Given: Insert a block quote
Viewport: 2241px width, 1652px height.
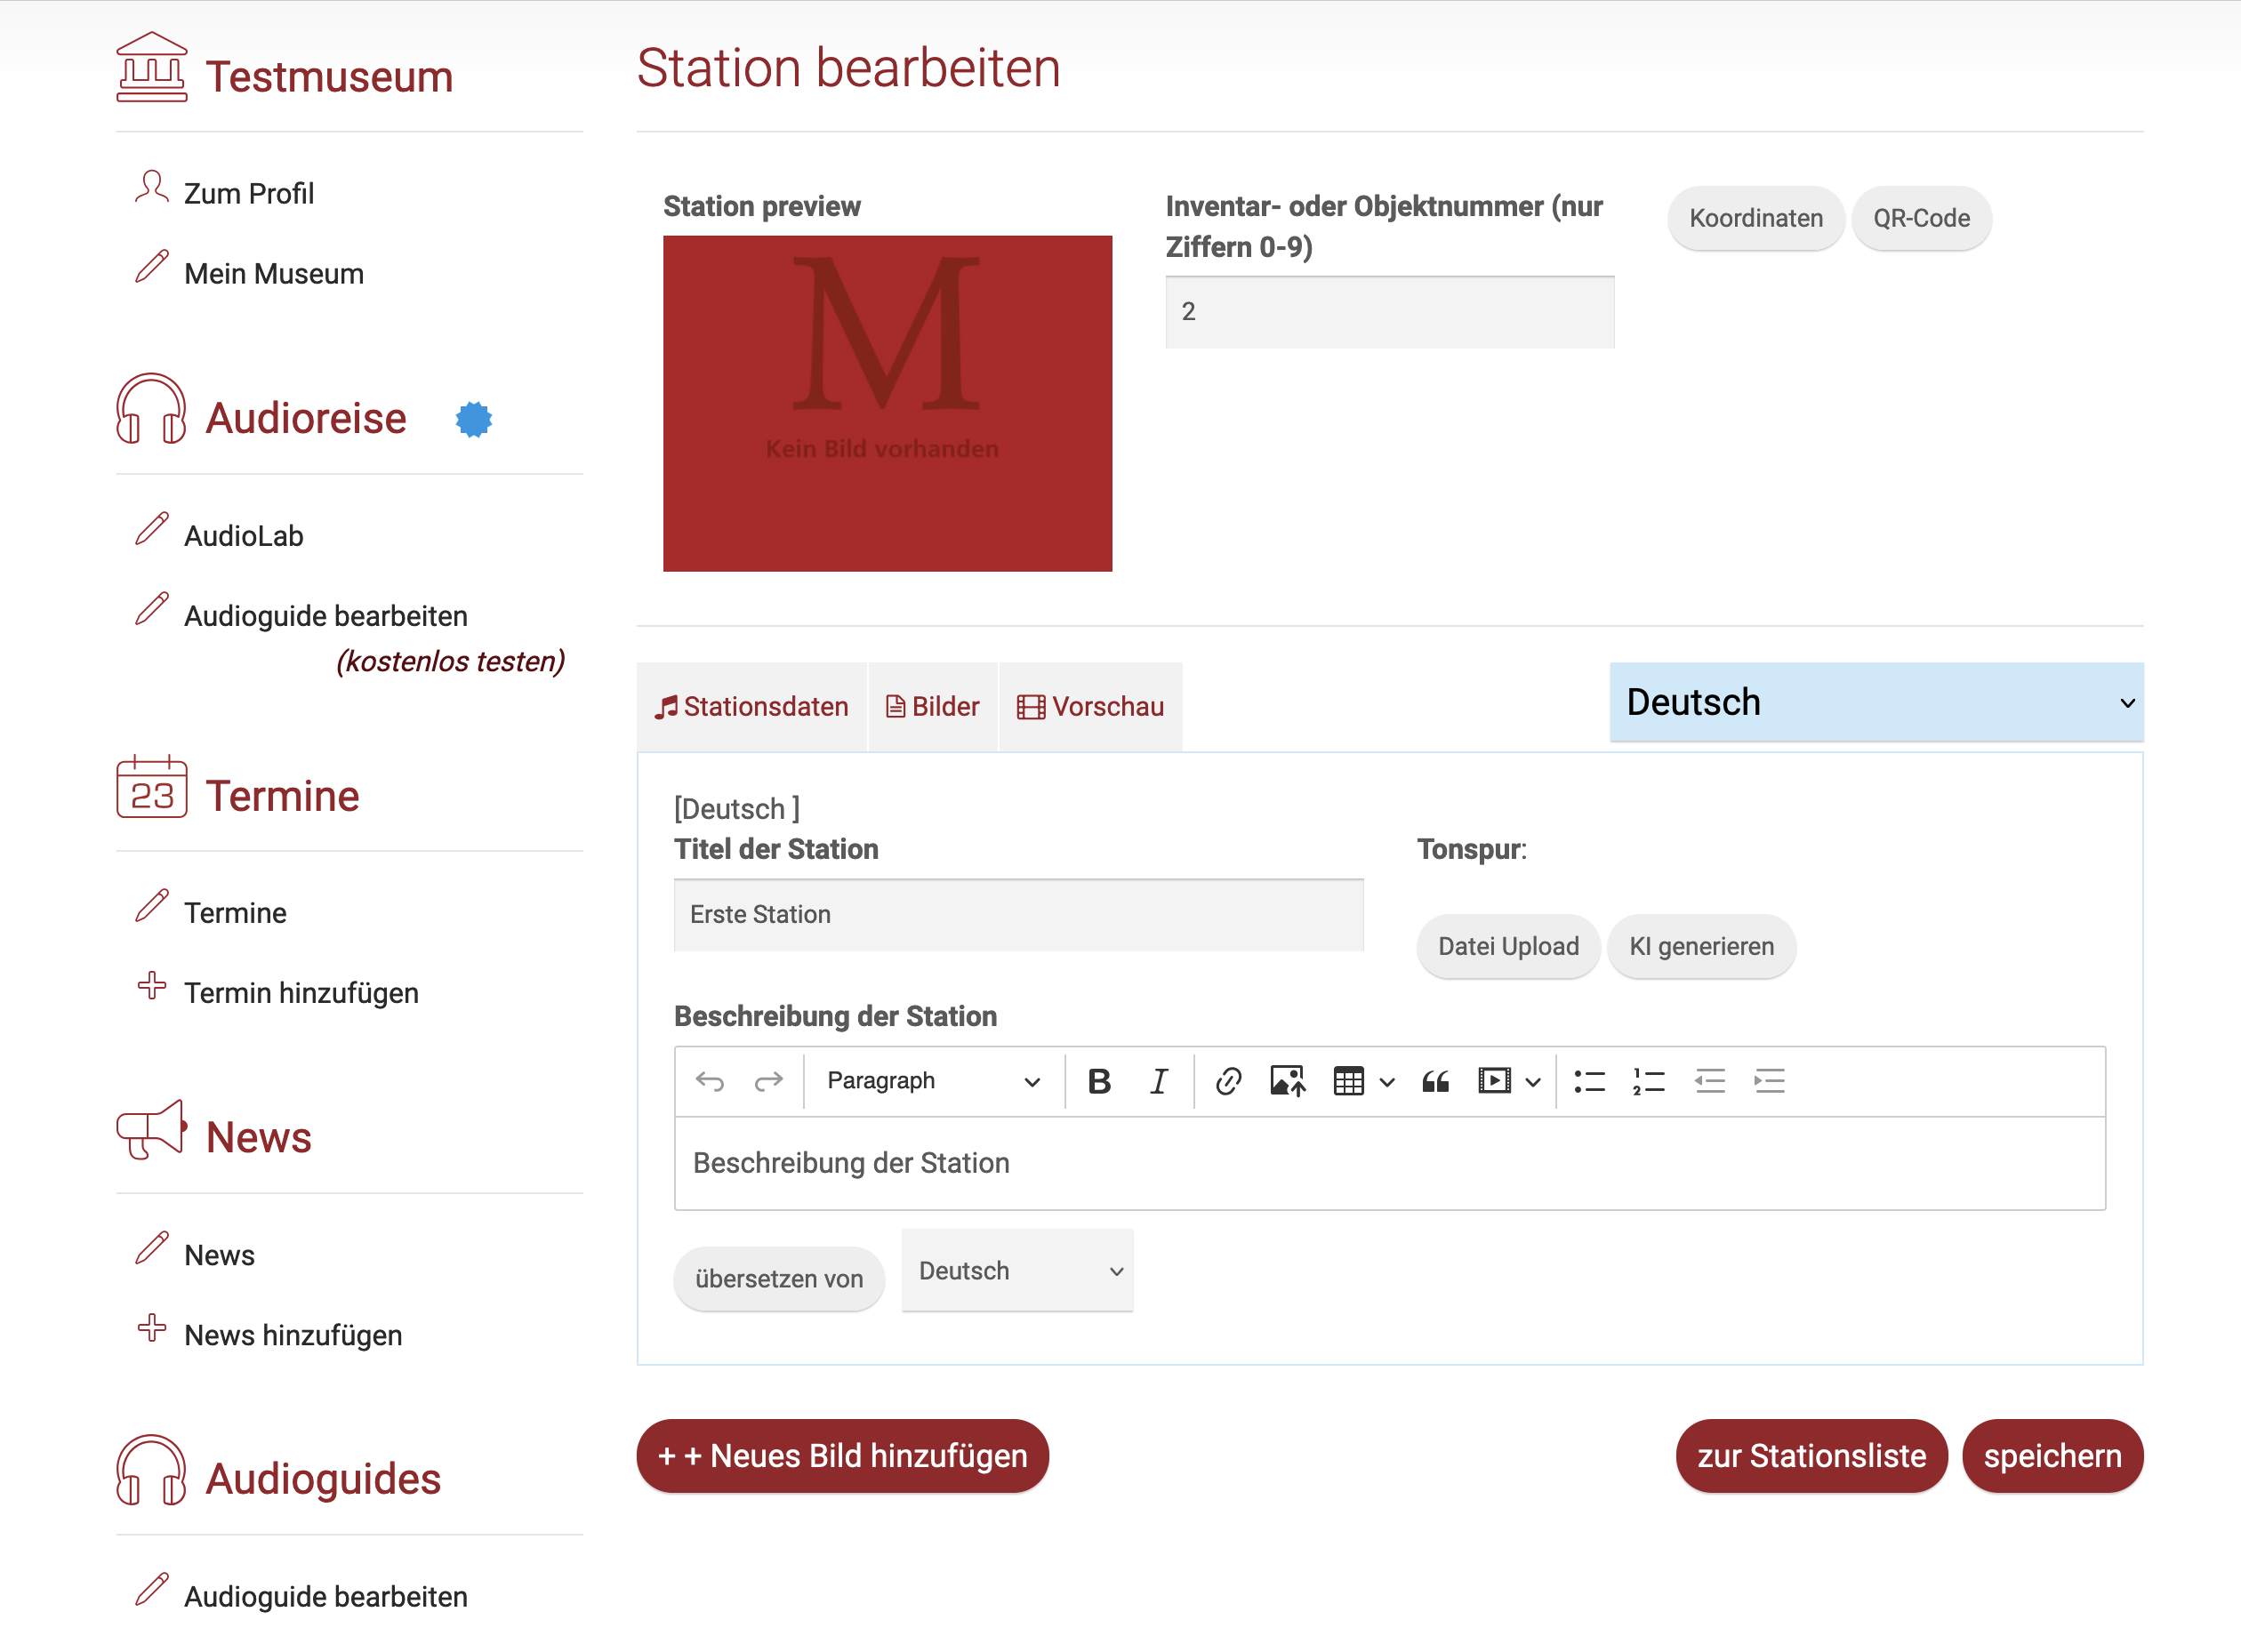Looking at the screenshot, I should (x=1435, y=1081).
